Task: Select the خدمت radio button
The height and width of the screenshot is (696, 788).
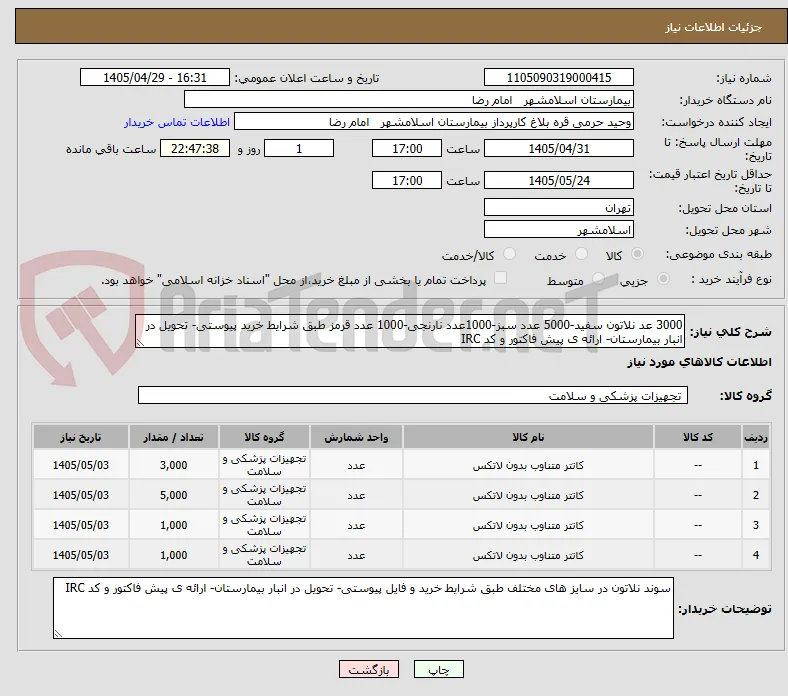Action: pos(581,254)
